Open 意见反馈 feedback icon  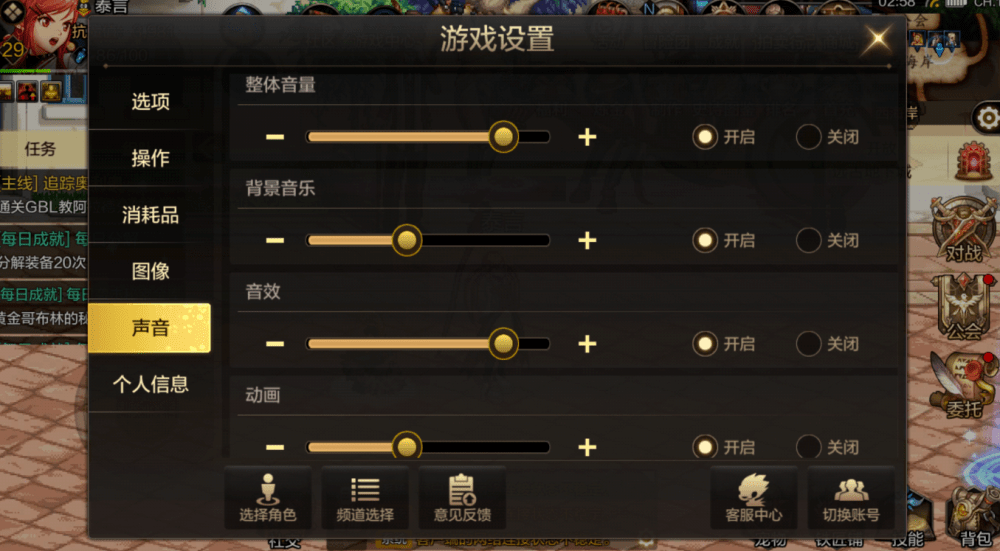[x=462, y=497]
